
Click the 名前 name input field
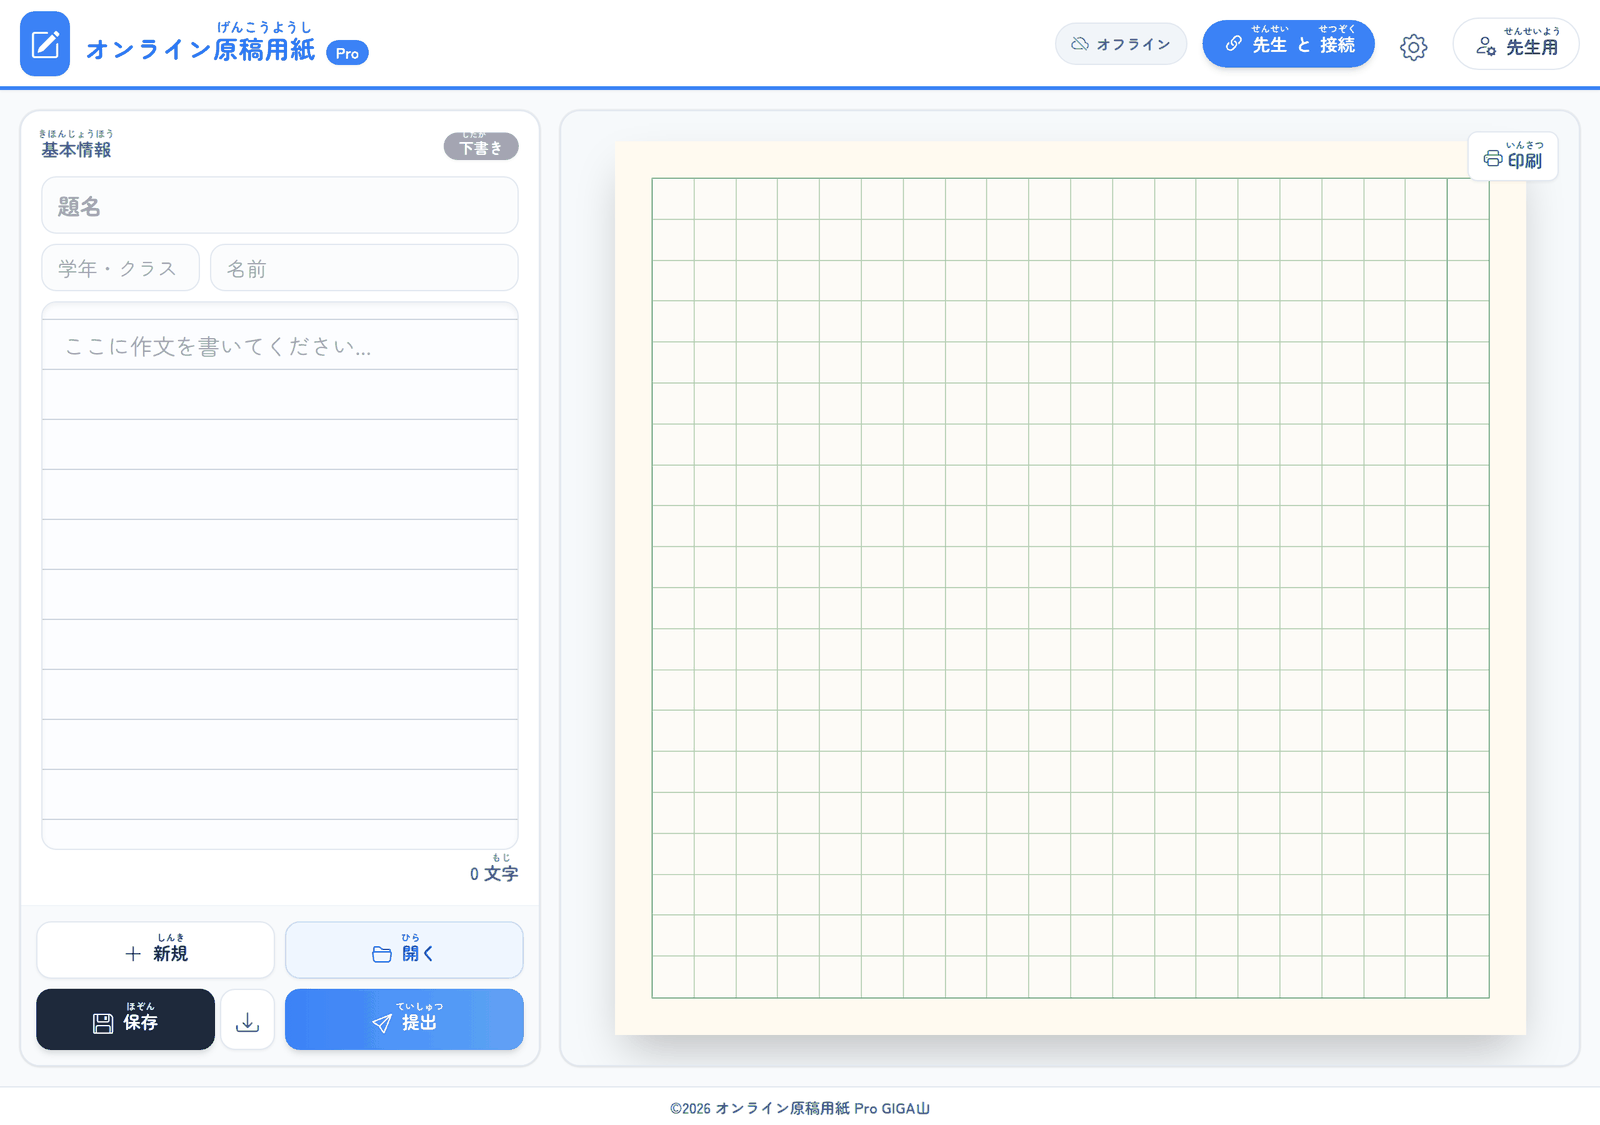[x=364, y=268]
